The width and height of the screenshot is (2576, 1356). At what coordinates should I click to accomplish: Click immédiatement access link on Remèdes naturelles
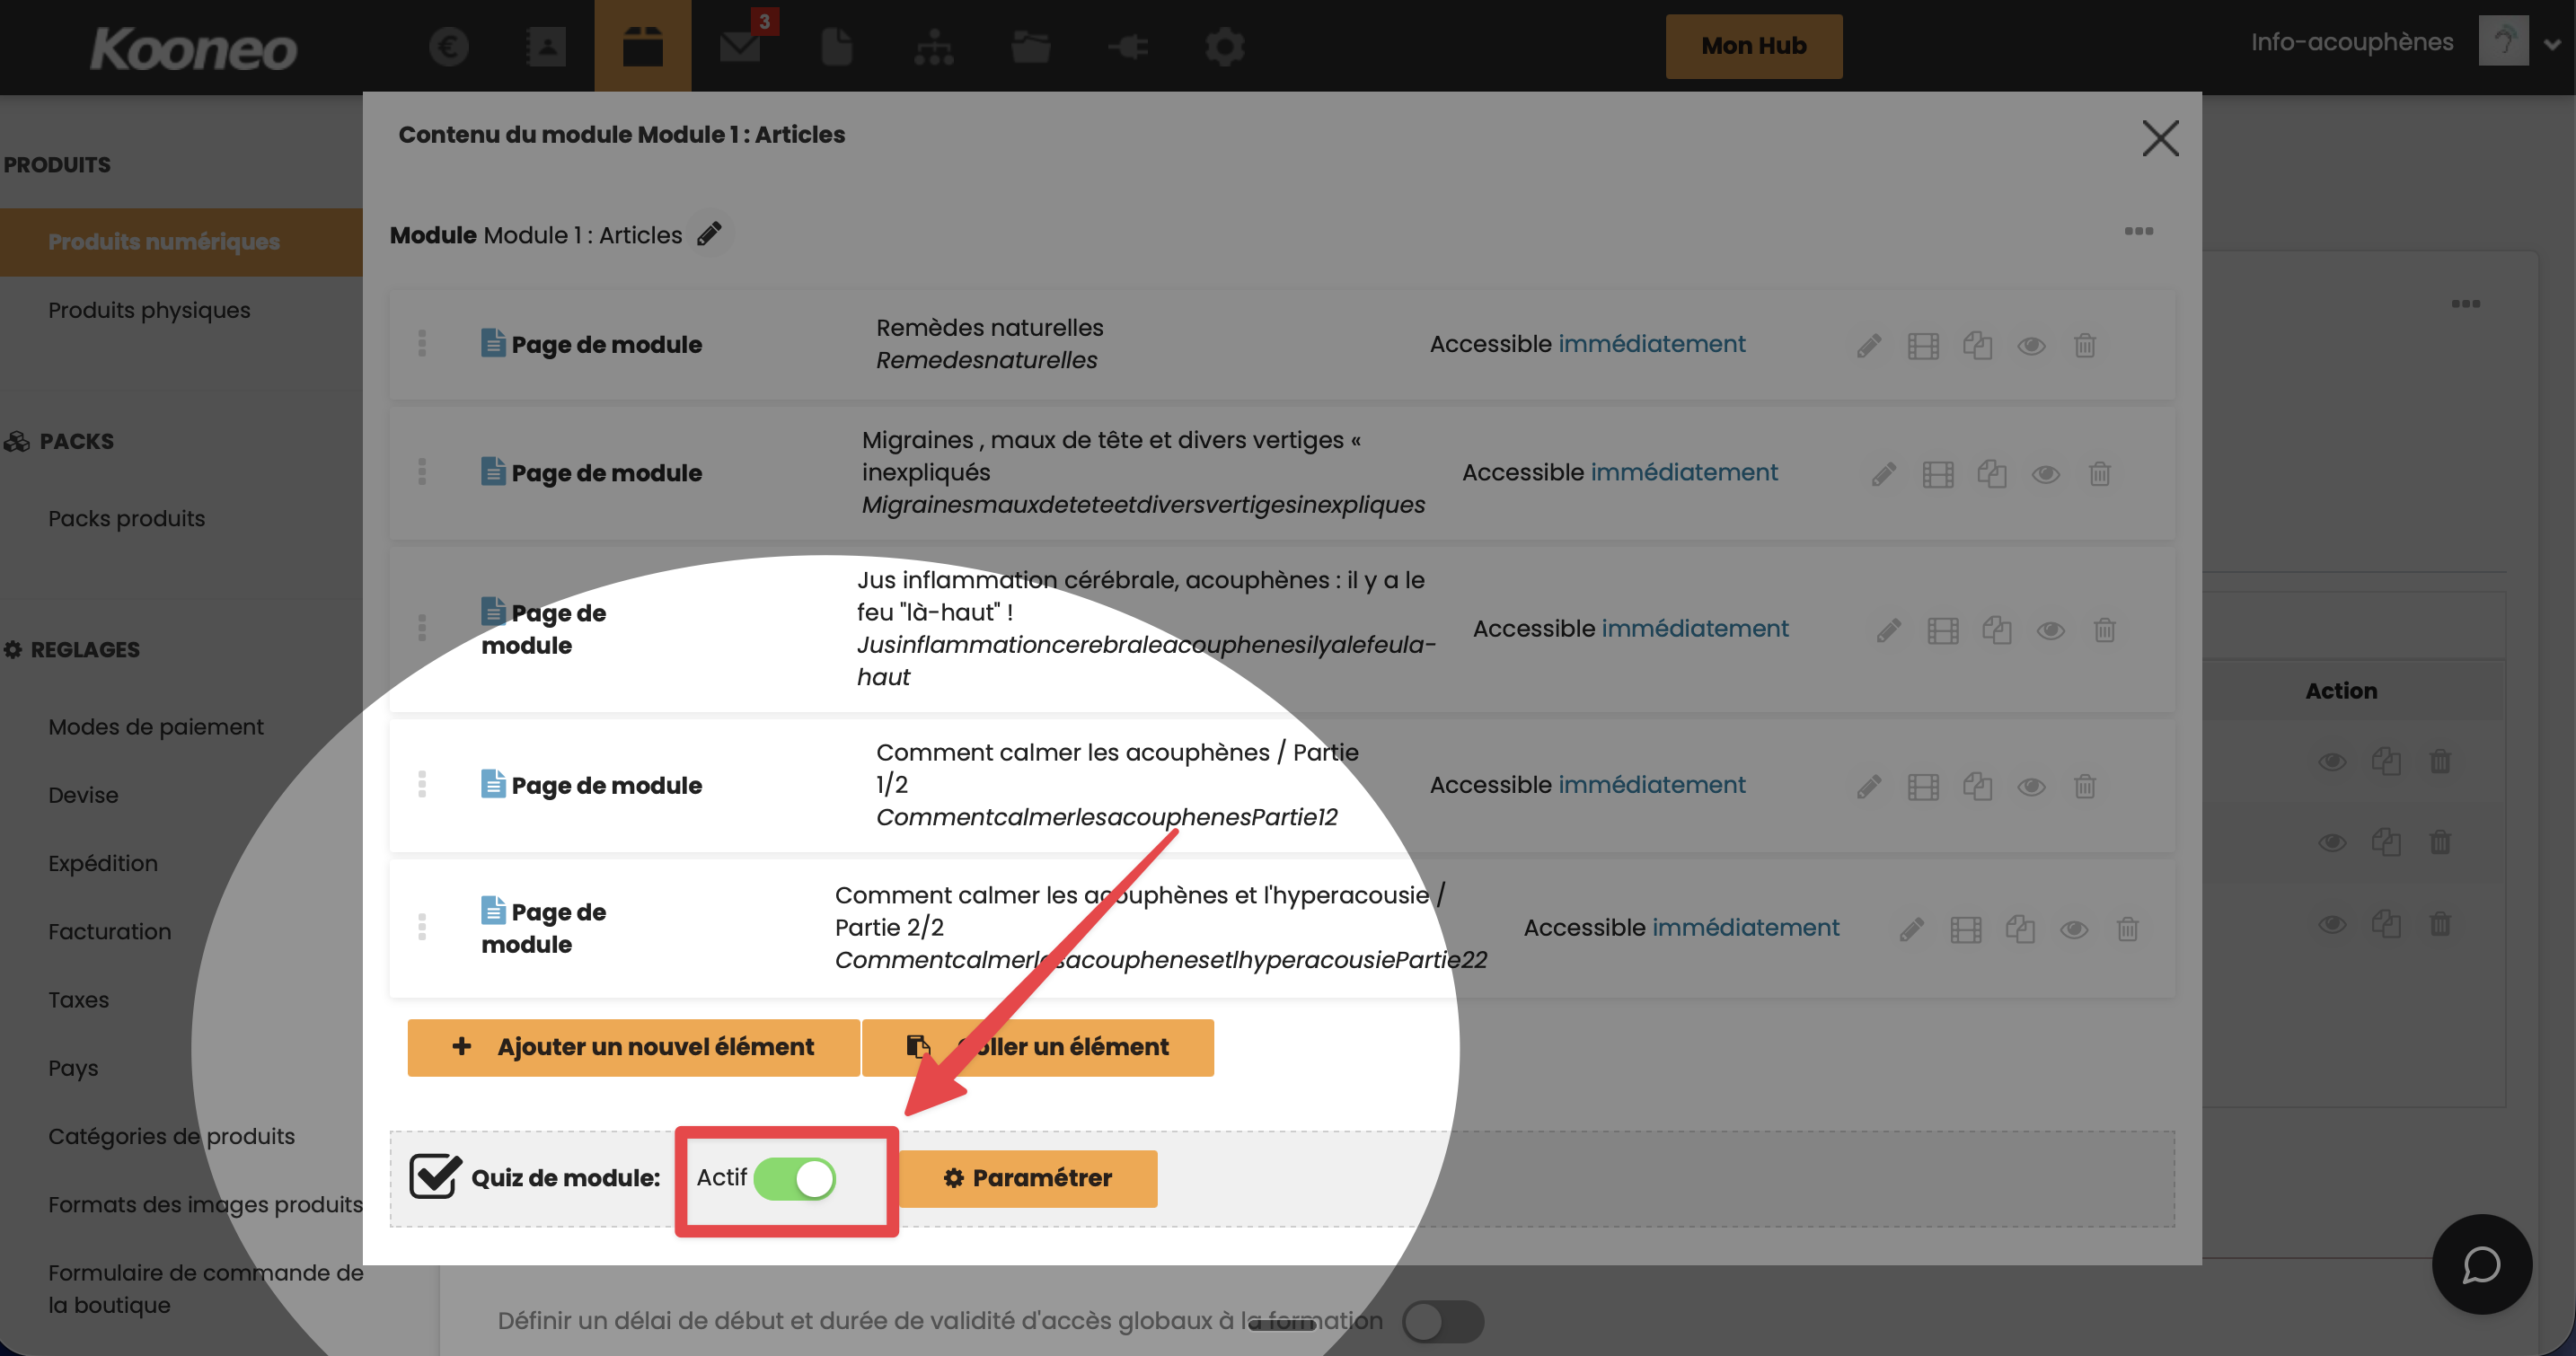point(1651,344)
